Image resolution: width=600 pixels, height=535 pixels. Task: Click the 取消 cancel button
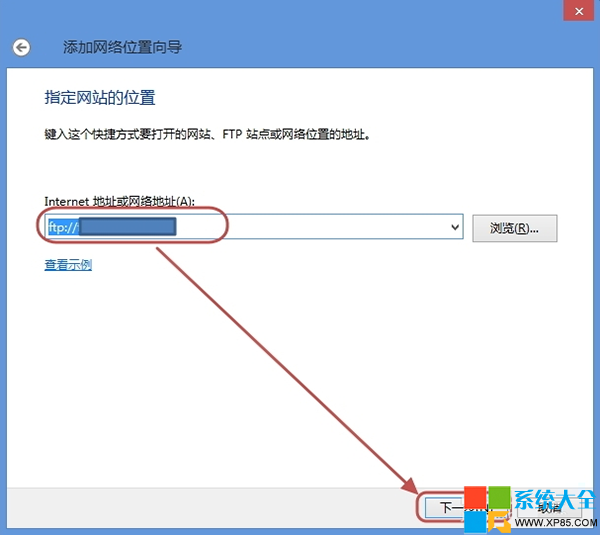[549, 508]
